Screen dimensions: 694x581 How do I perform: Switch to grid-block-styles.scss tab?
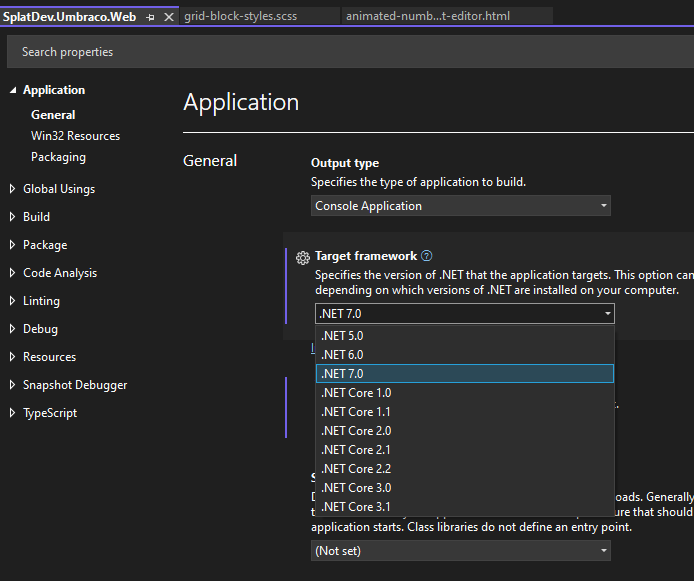(x=240, y=16)
